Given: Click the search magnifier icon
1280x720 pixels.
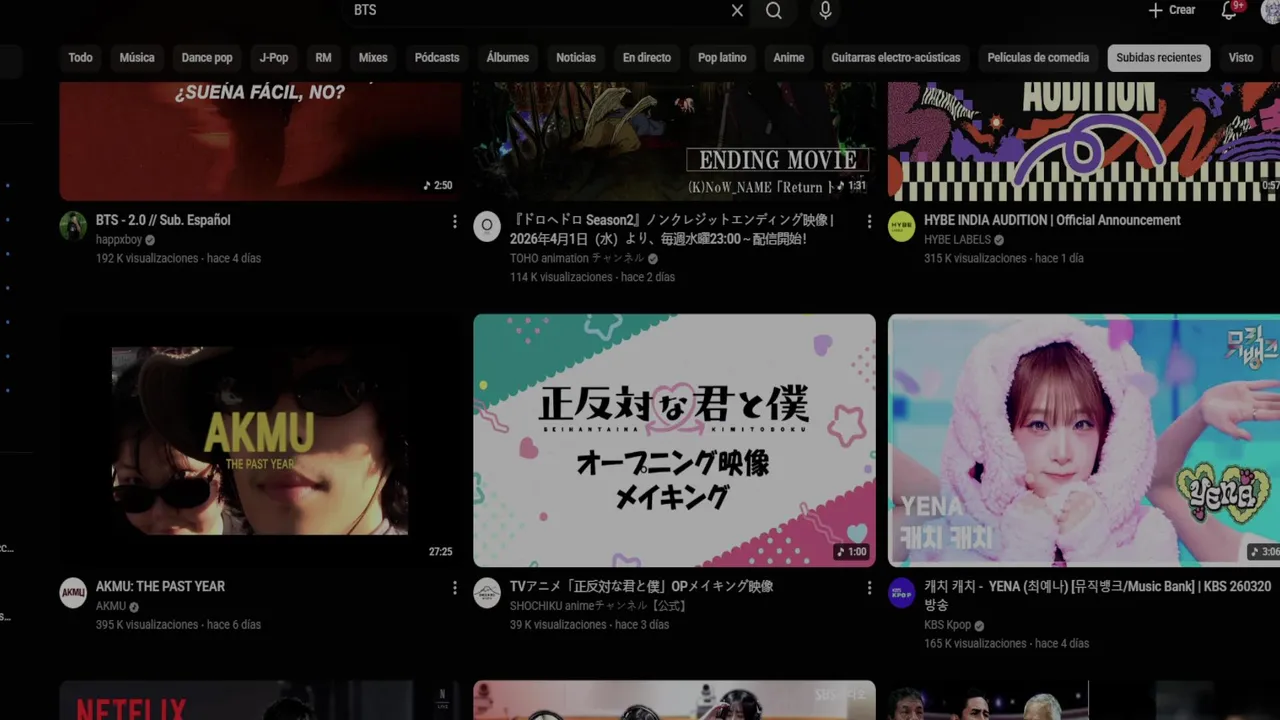Looking at the screenshot, I should click(774, 10).
